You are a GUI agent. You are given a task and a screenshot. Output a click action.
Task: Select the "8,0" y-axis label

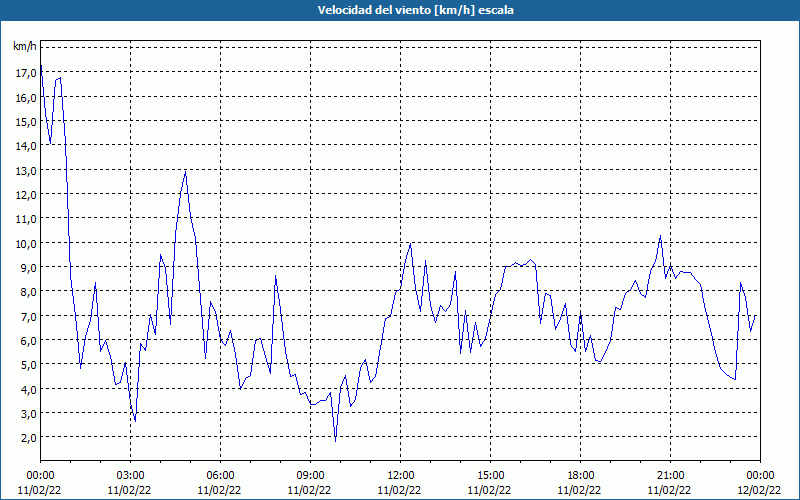(x=29, y=292)
